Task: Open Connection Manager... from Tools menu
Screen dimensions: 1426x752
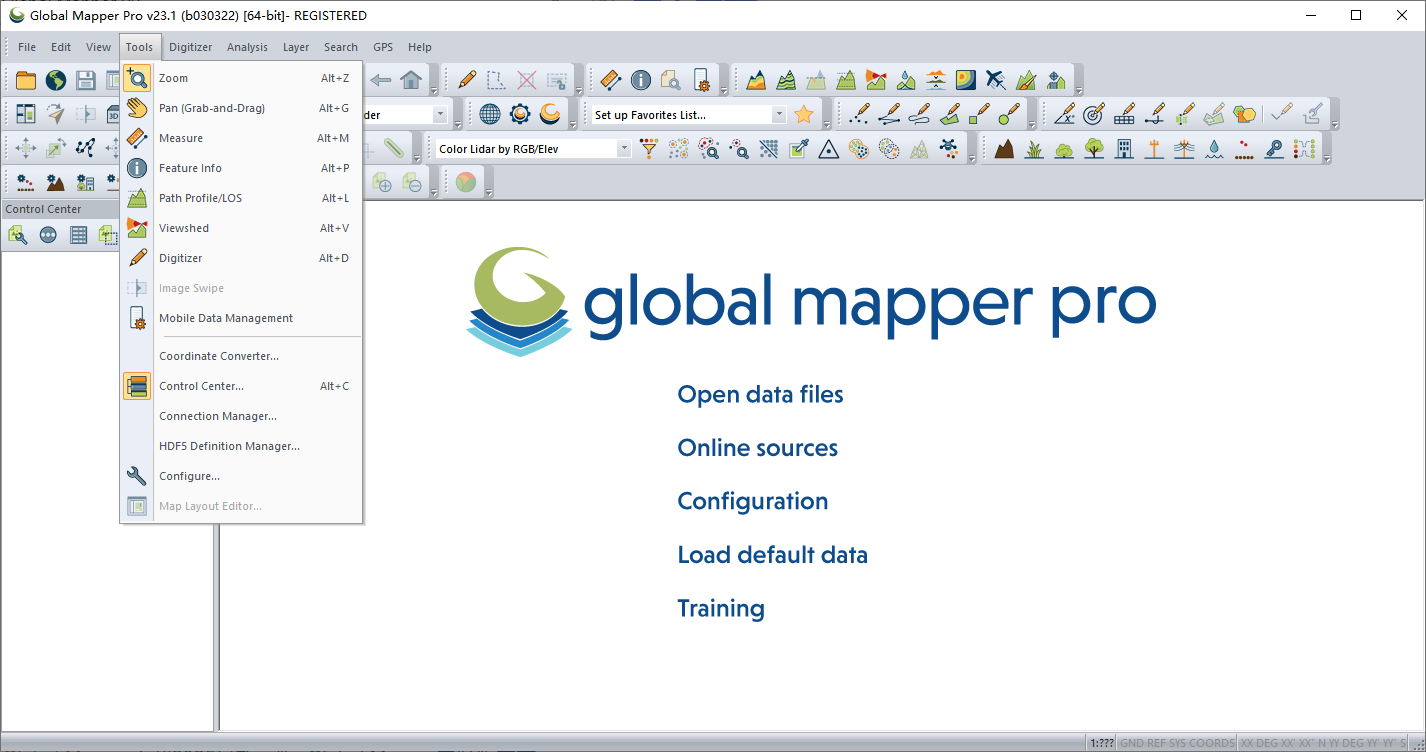Action: (x=241, y=416)
